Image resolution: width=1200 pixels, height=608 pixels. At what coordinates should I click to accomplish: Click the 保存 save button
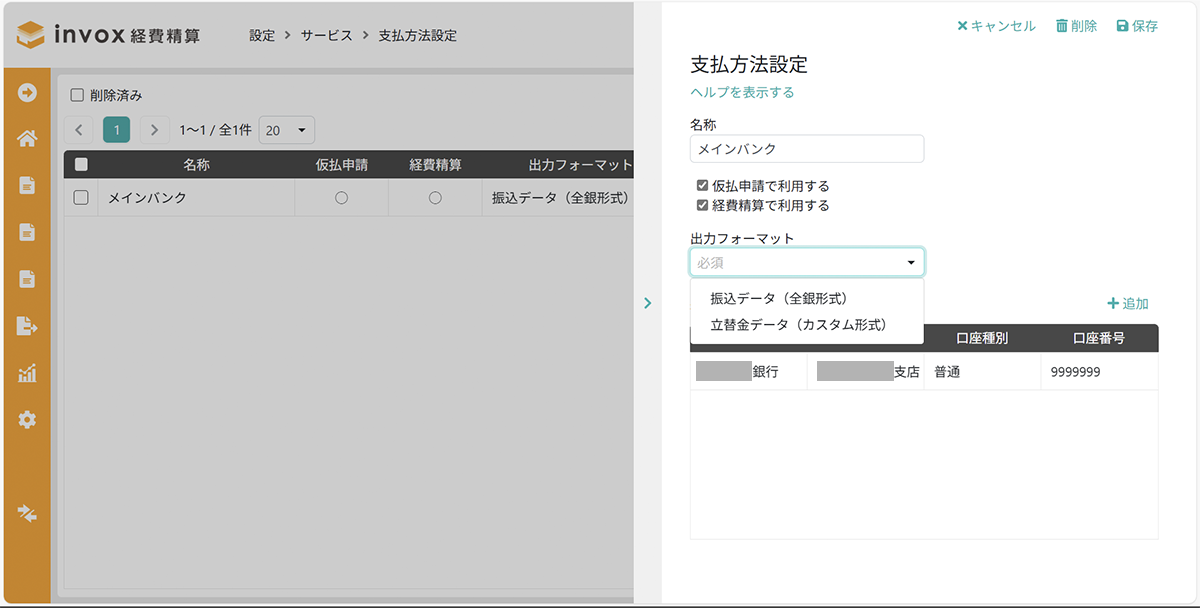[x=1137, y=26]
